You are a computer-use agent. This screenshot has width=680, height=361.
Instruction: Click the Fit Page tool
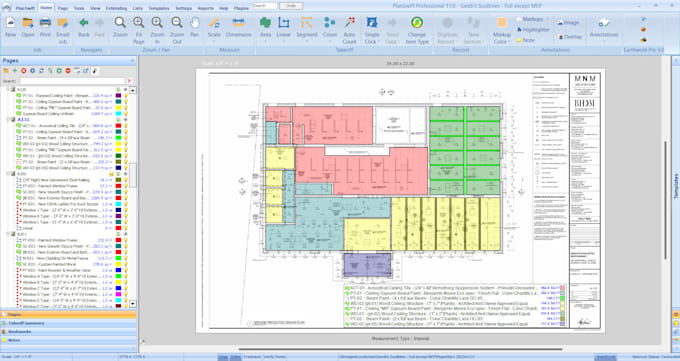[139, 30]
